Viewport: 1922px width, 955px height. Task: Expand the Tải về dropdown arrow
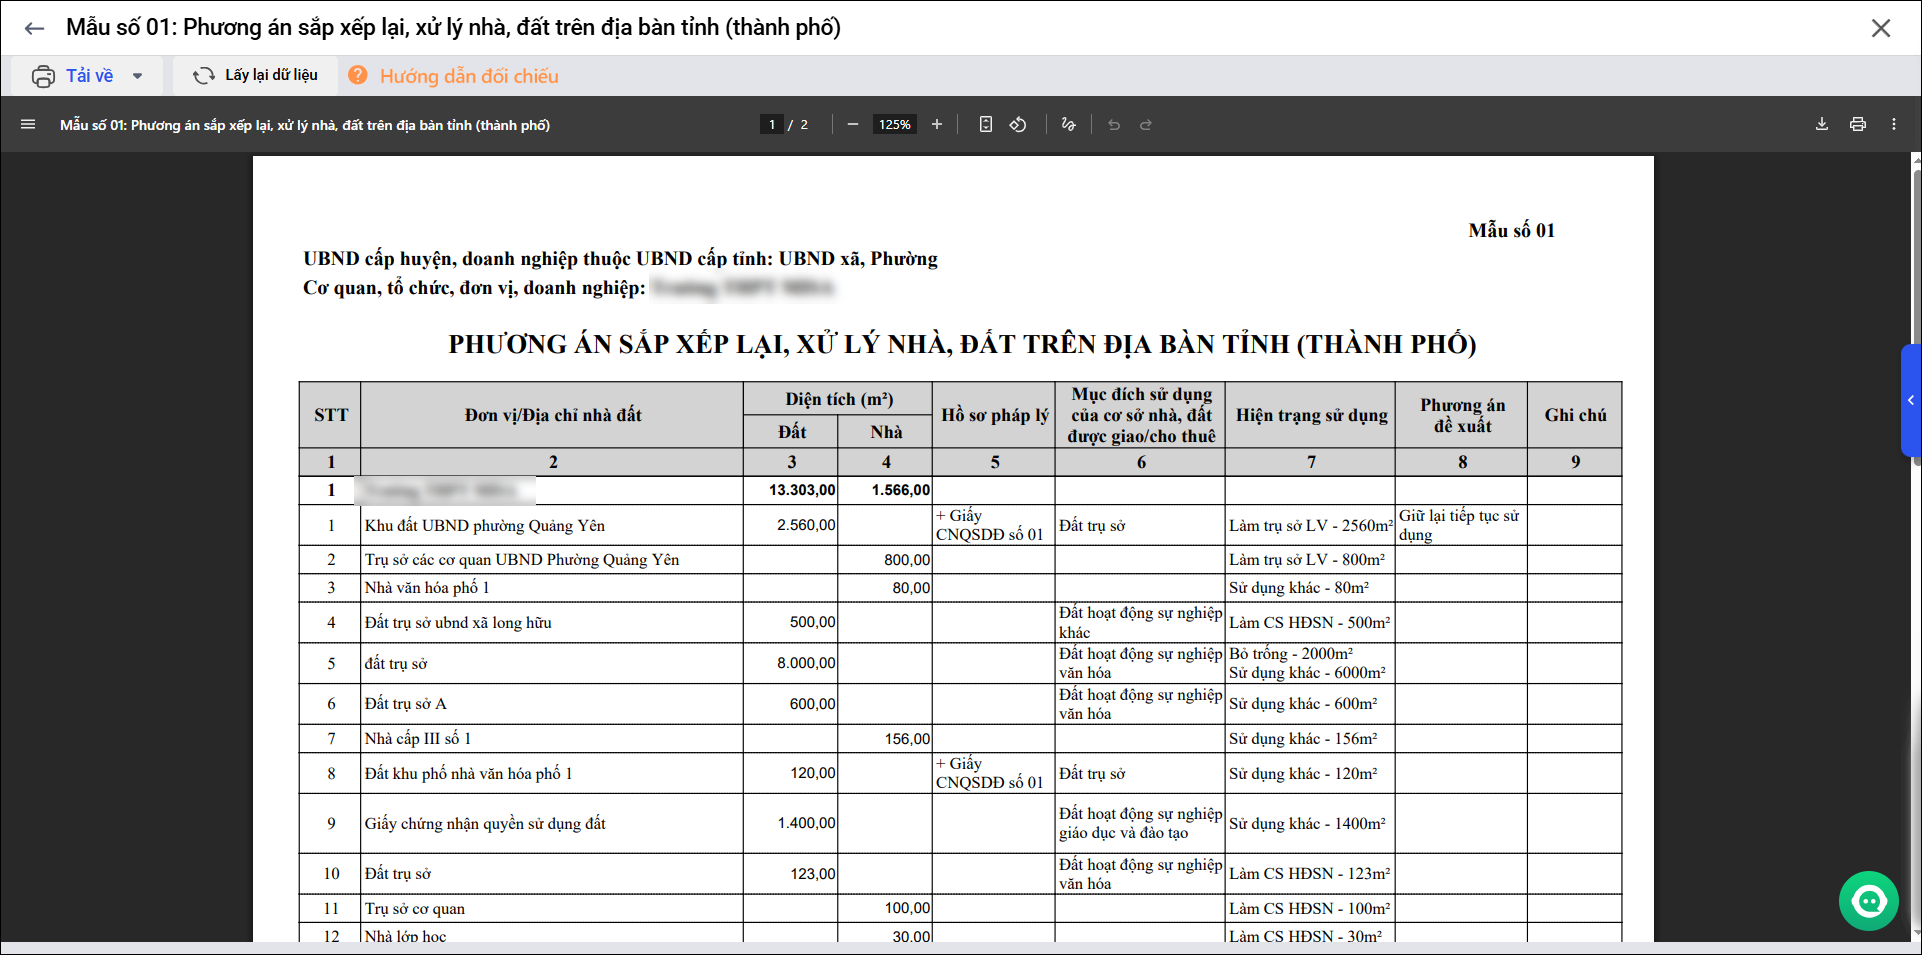(138, 76)
